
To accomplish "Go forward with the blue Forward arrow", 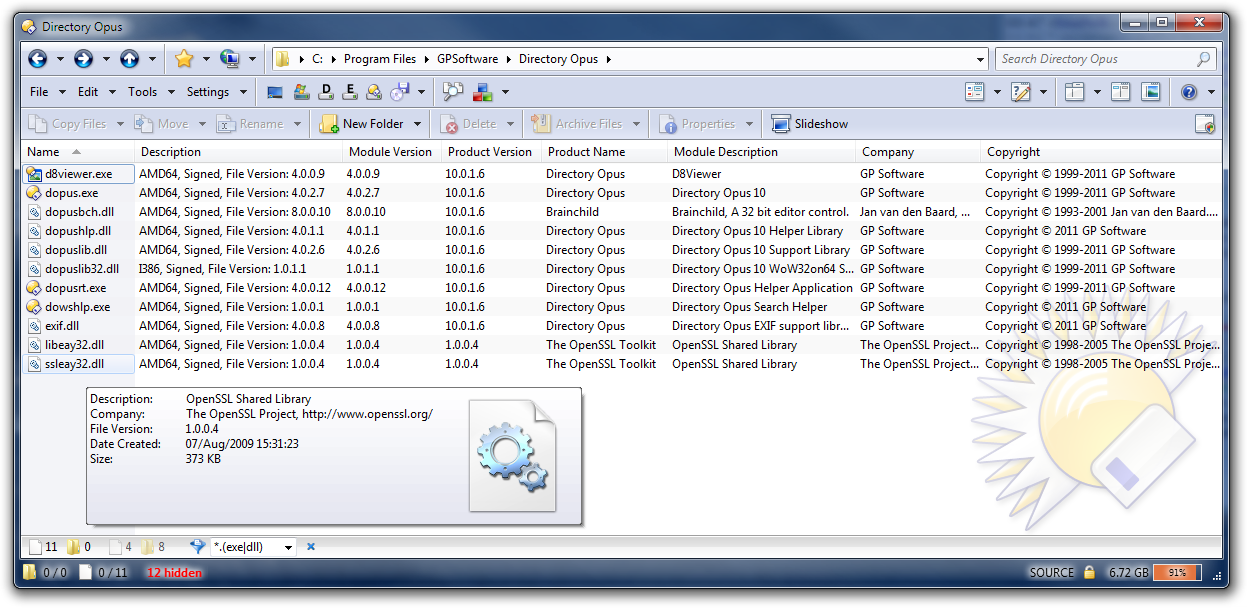I will [84, 59].
